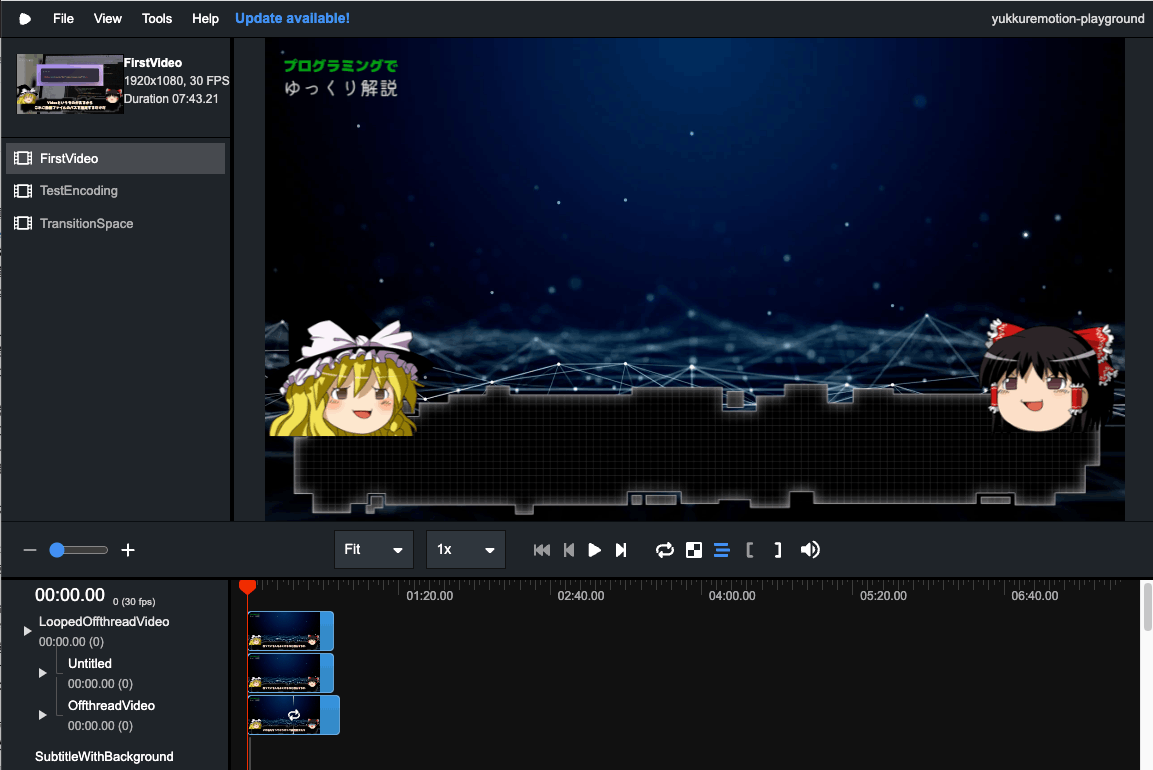1153x770 pixels.
Task: Toggle transparency checkerboard background
Action: point(693,550)
